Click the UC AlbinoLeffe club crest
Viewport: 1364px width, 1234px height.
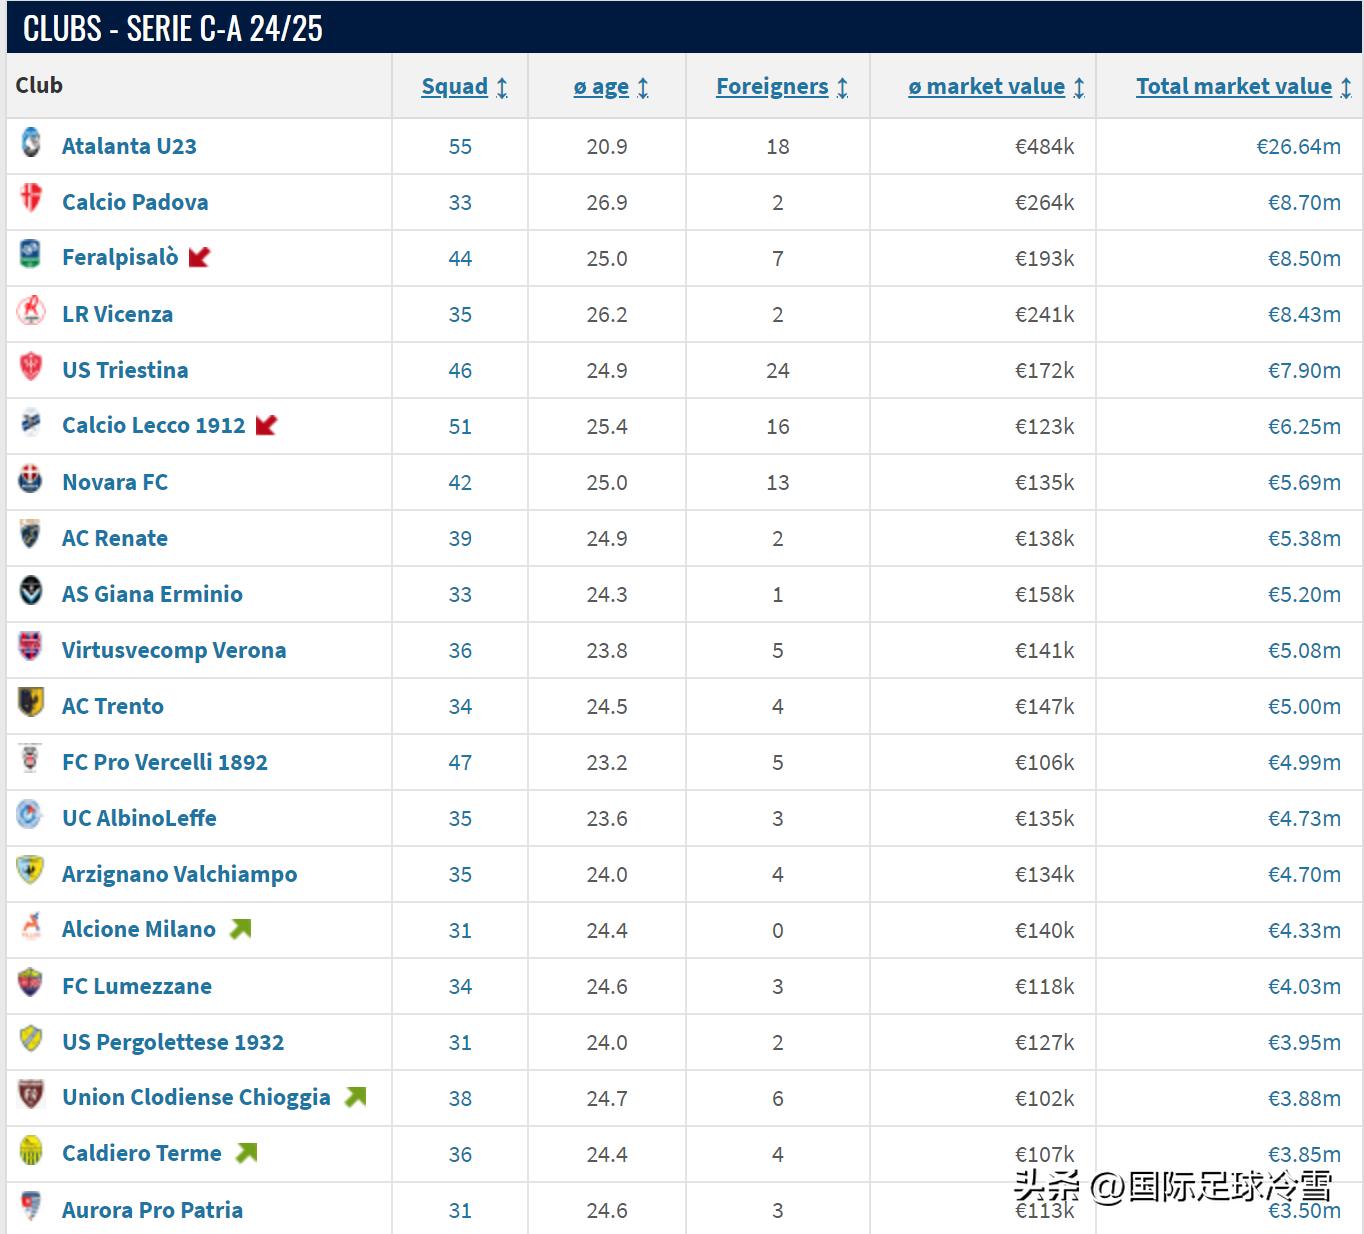point(31,815)
